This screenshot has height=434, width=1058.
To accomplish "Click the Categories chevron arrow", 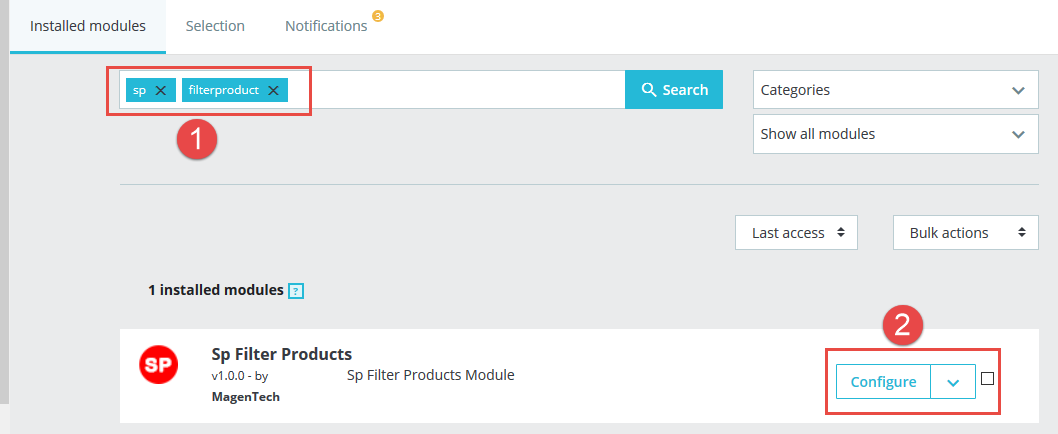I will coord(1018,90).
